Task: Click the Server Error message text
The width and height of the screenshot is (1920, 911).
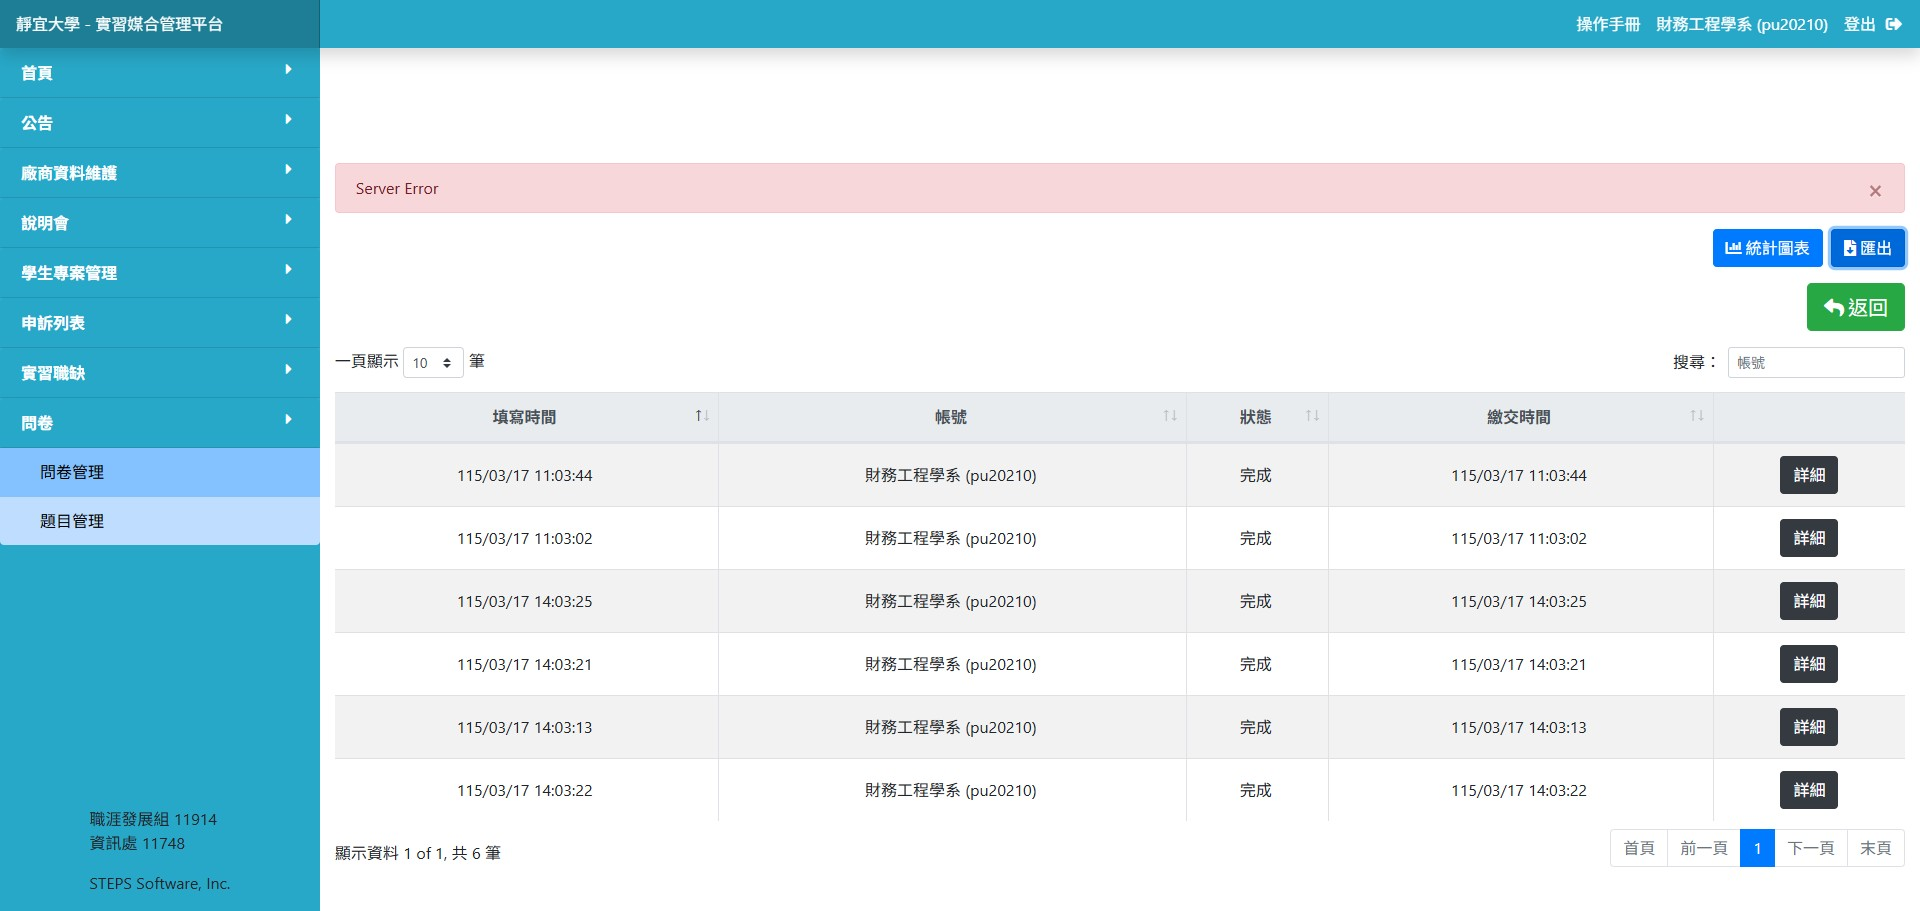Action: point(397,189)
